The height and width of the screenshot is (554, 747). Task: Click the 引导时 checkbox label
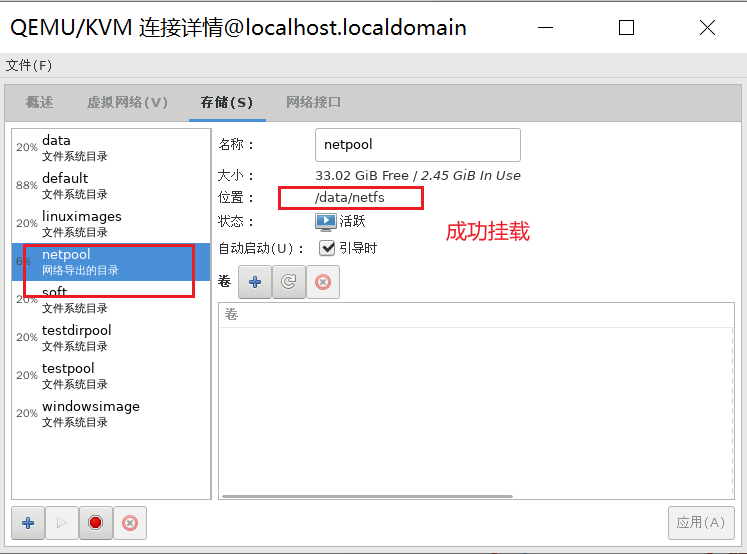tap(358, 248)
